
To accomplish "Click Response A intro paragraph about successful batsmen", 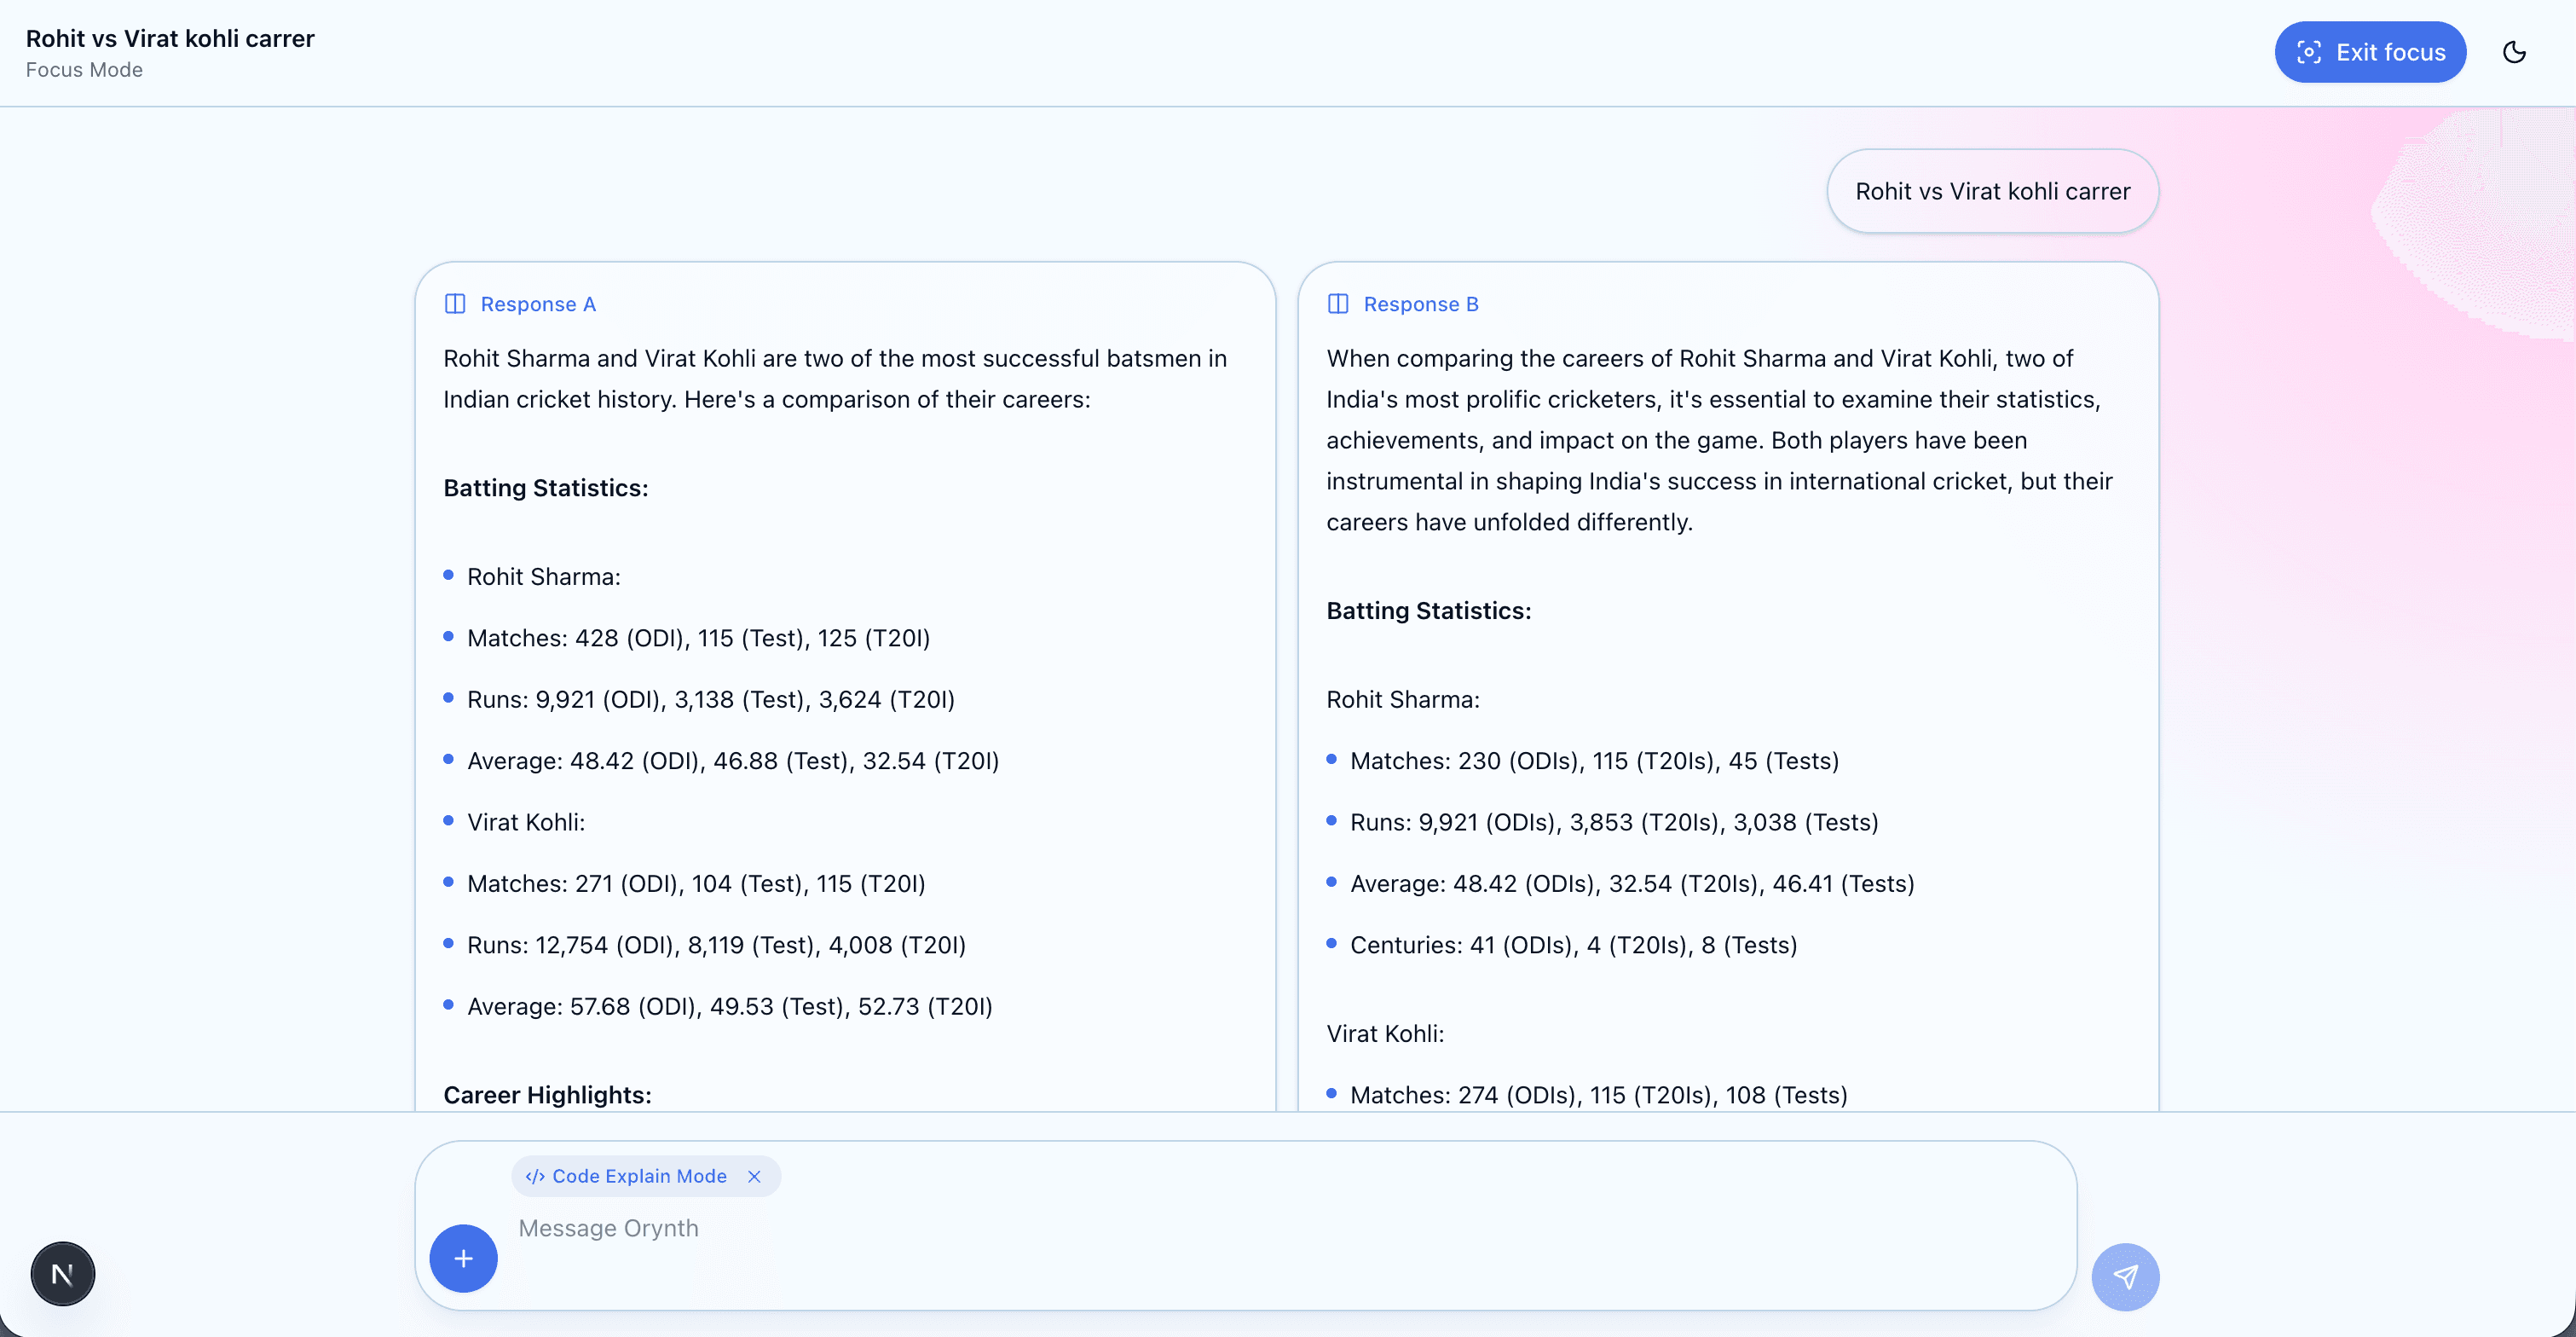I will pyautogui.click(x=835, y=379).
